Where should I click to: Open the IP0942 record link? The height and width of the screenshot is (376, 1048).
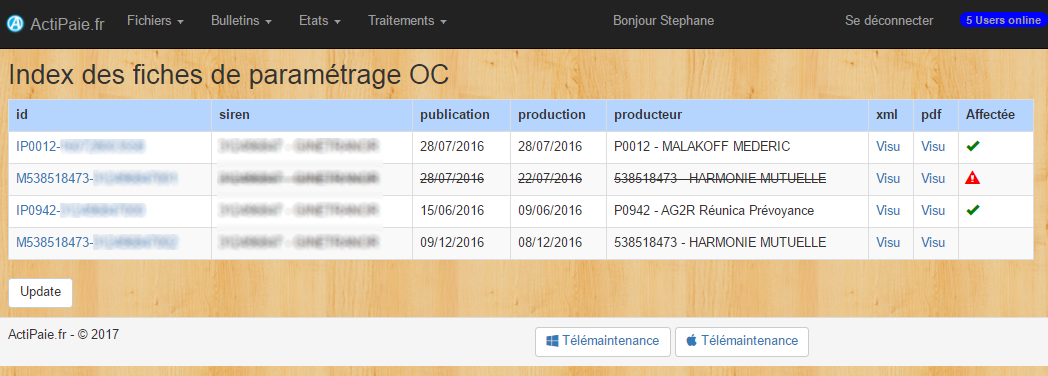click(x=80, y=210)
